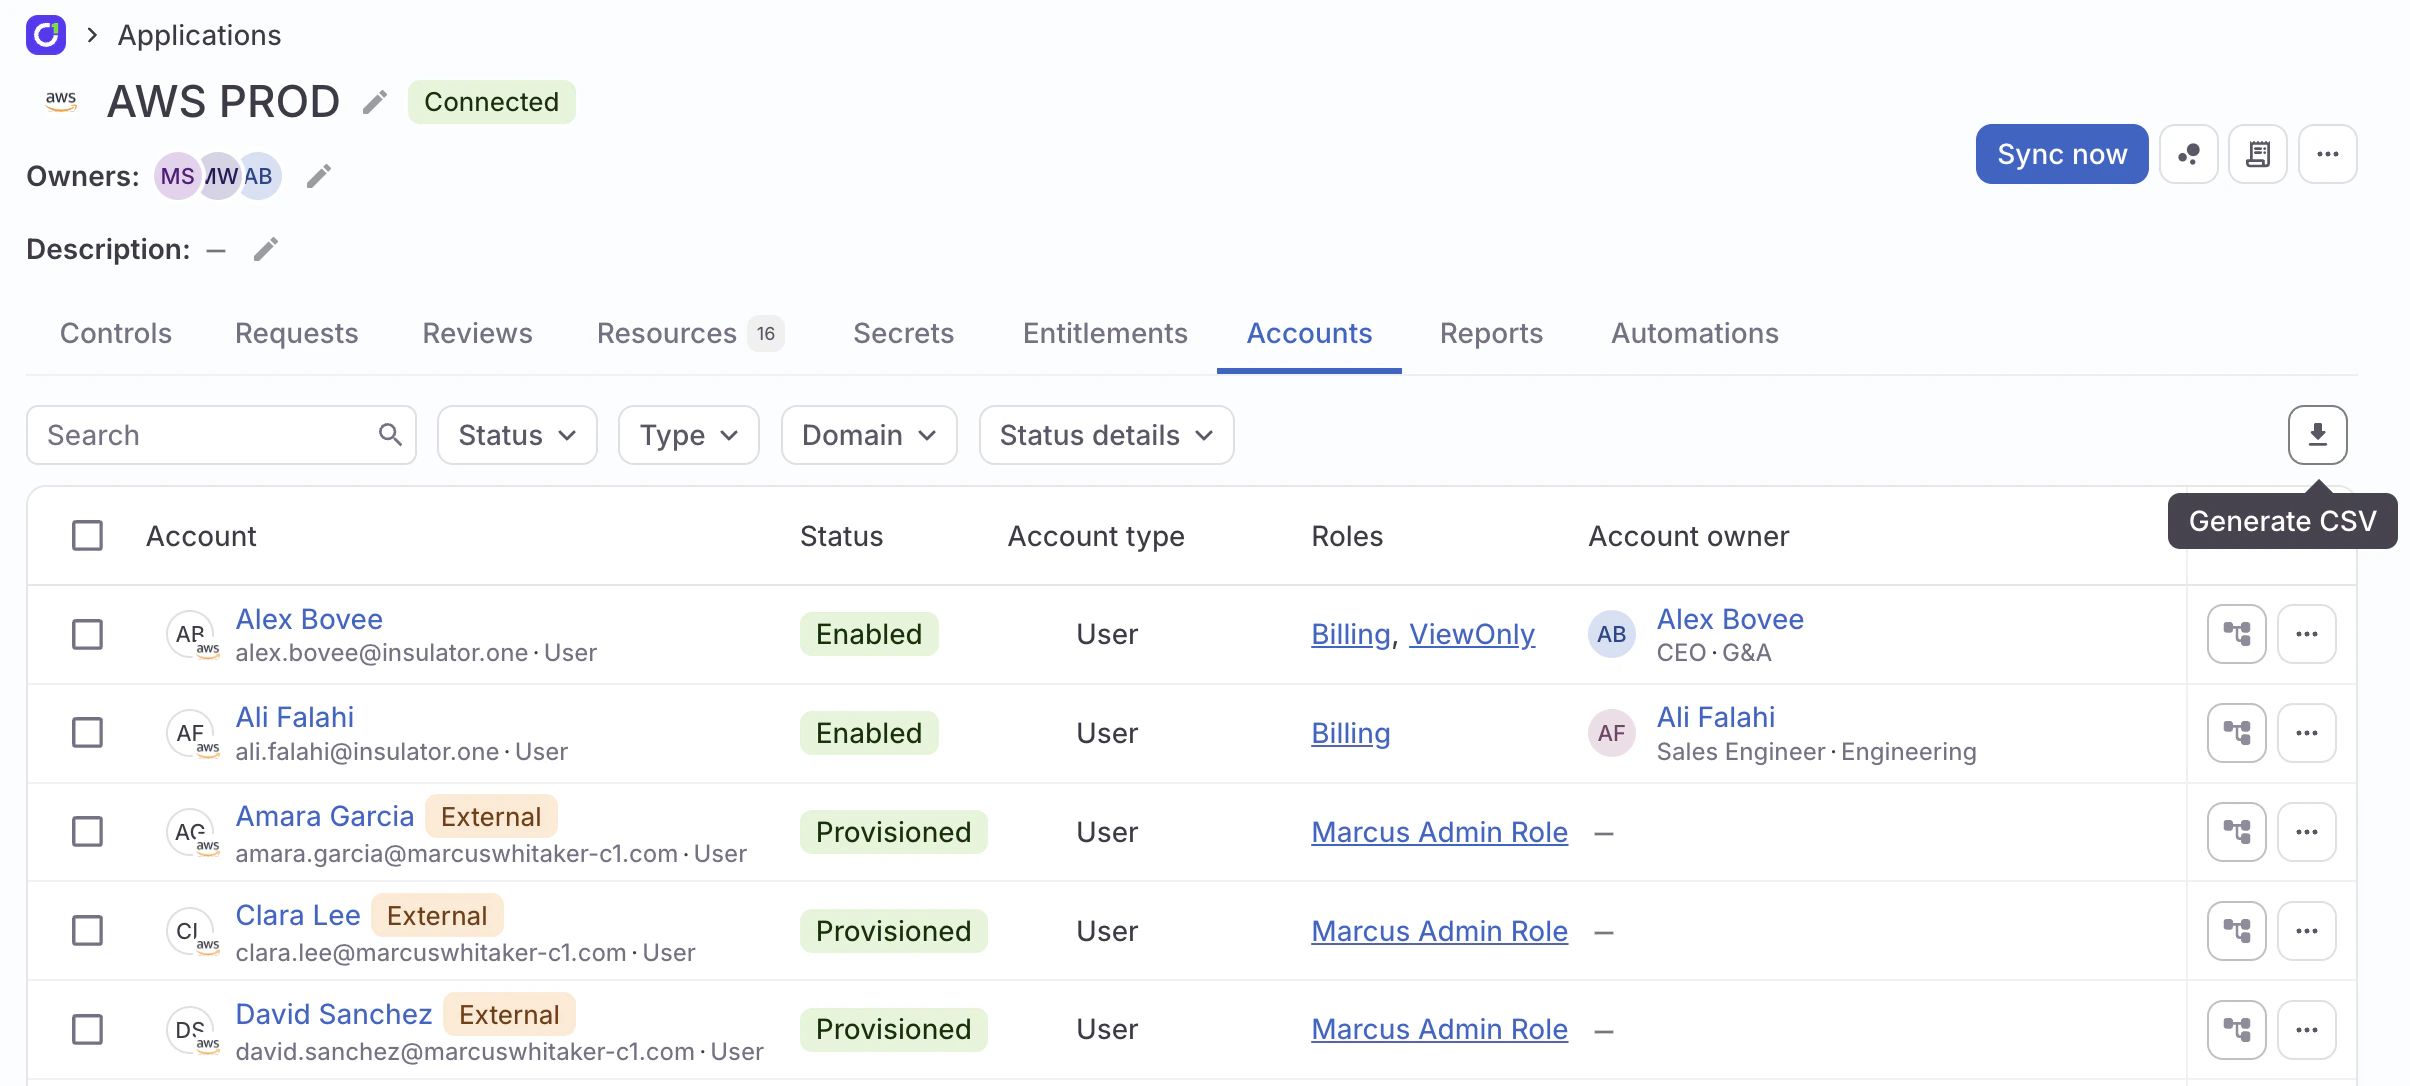Open the Billing role link for Ali Falahi

pyautogui.click(x=1350, y=732)
